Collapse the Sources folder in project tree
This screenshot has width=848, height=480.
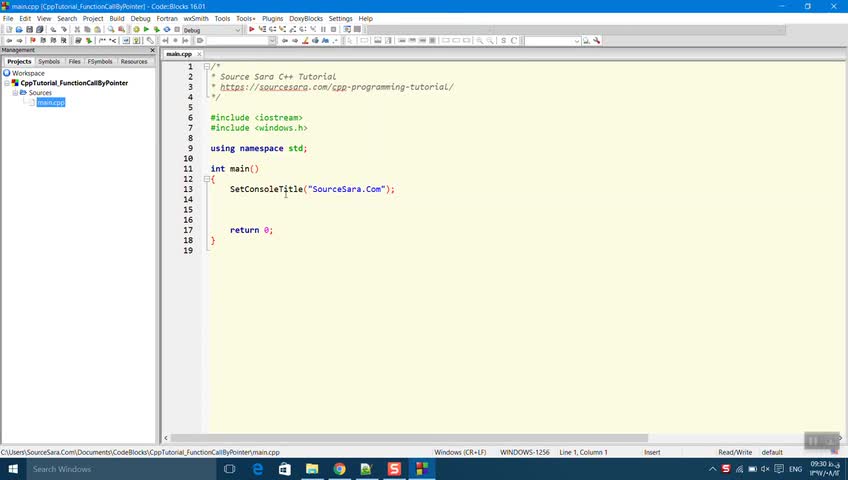tap(15, 93)
